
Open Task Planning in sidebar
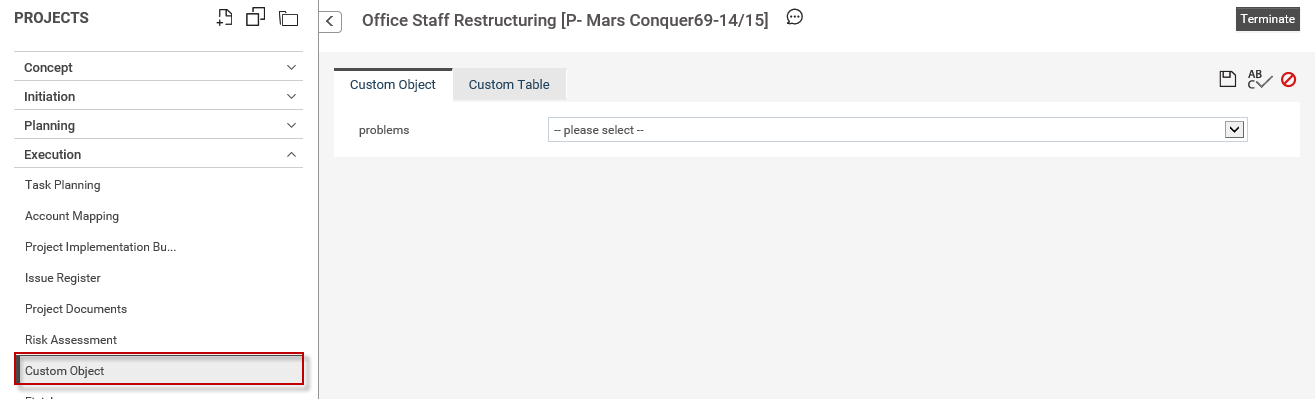[63, 185]
